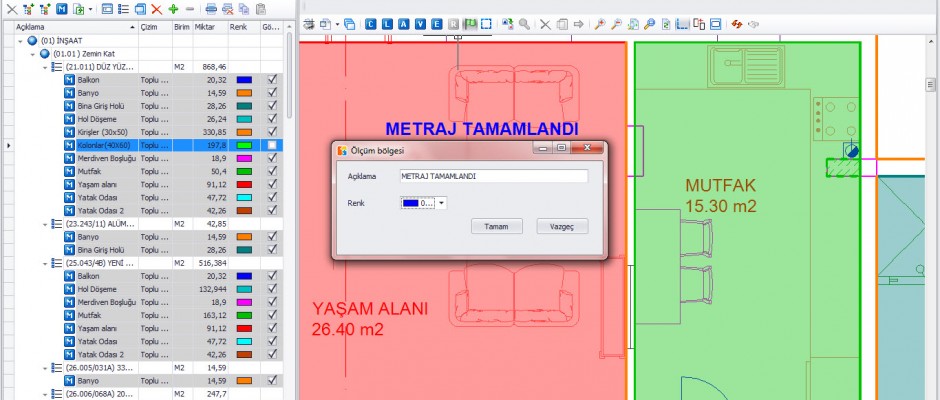Click the dashed rectangle selection tool

point(486,23)
